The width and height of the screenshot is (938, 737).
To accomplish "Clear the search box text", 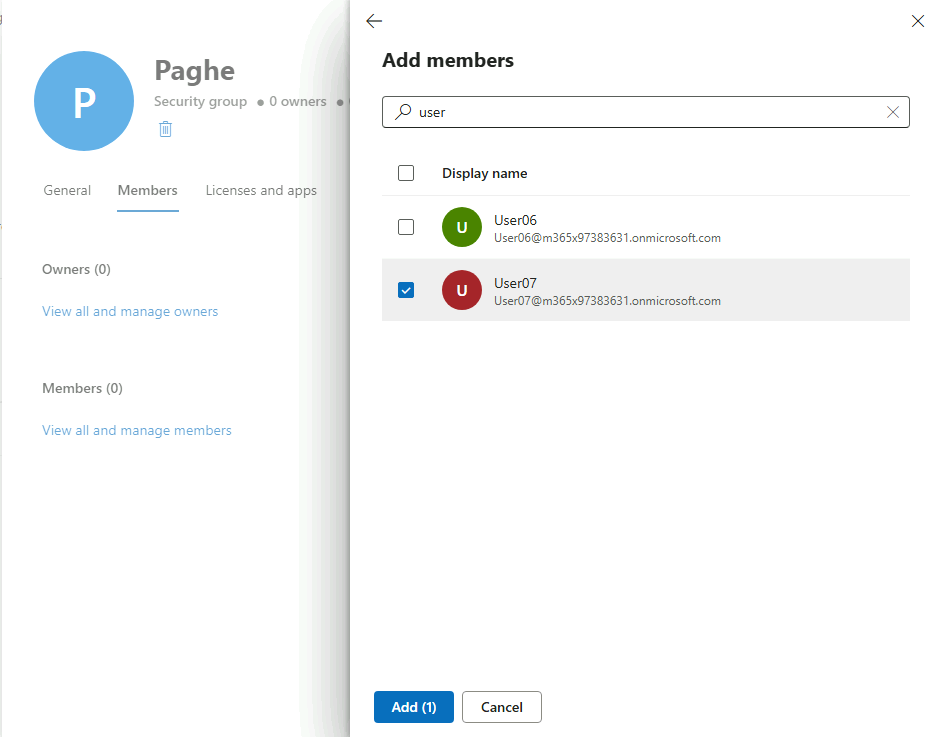I will click(x=893, y=112).
